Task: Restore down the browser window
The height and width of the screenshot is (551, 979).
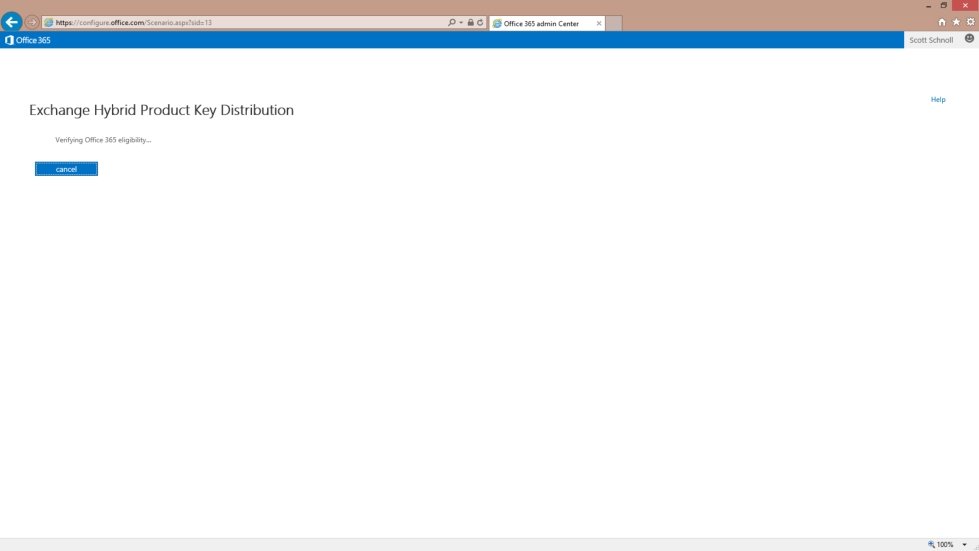Action: pos(943,6)
